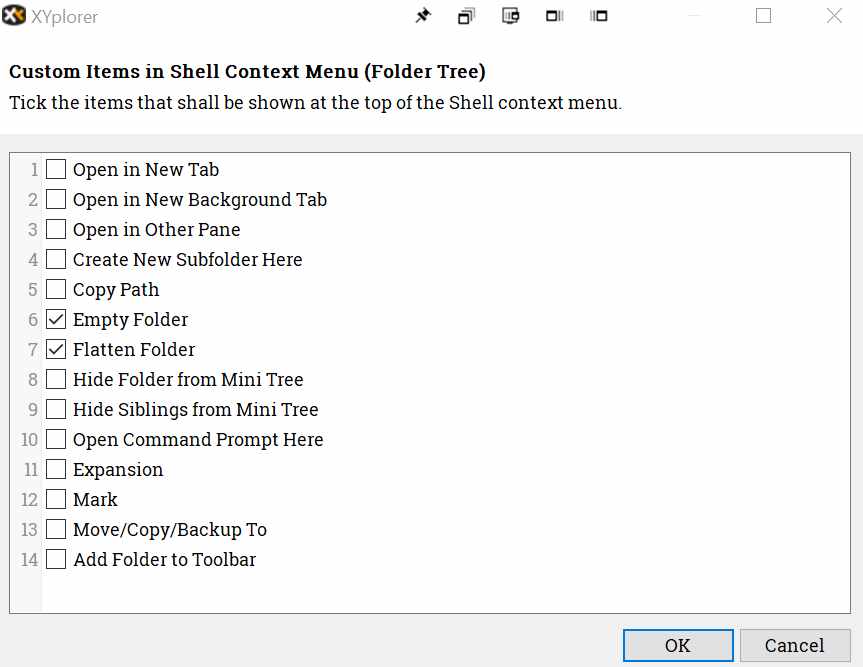Screen dimensions: 863x667
Task: Tick Open Command Prompt Here checkbox
Action: tap(57, 440)
